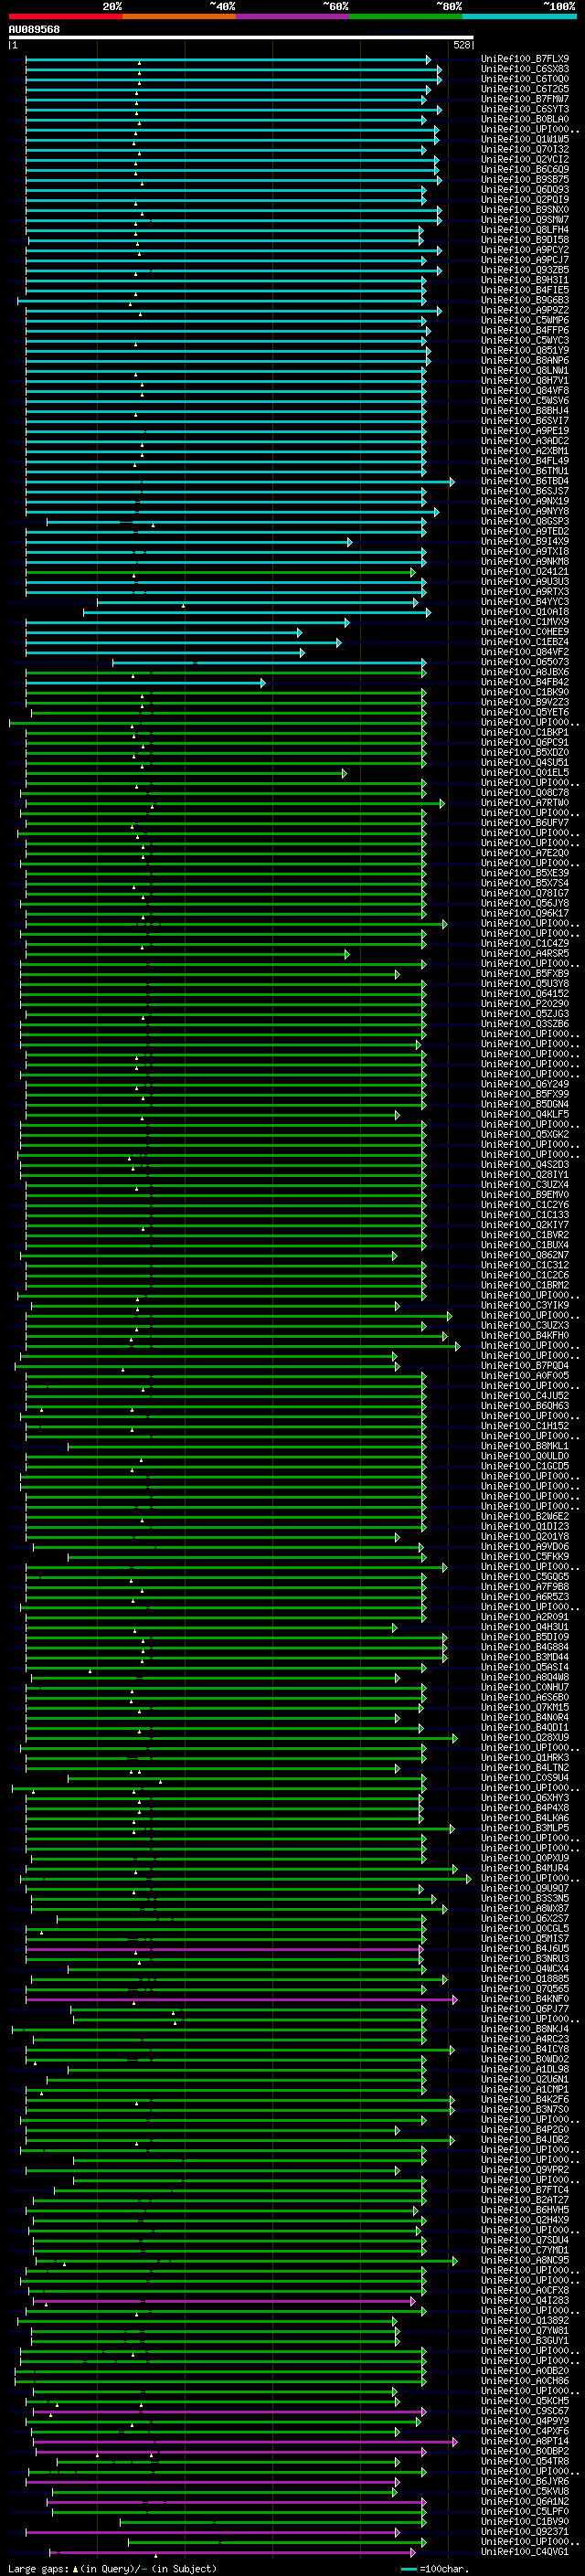The image size is (585, 2576).
Task: Select hit UniRef100_C0HEE9
Action: [525, 632]
